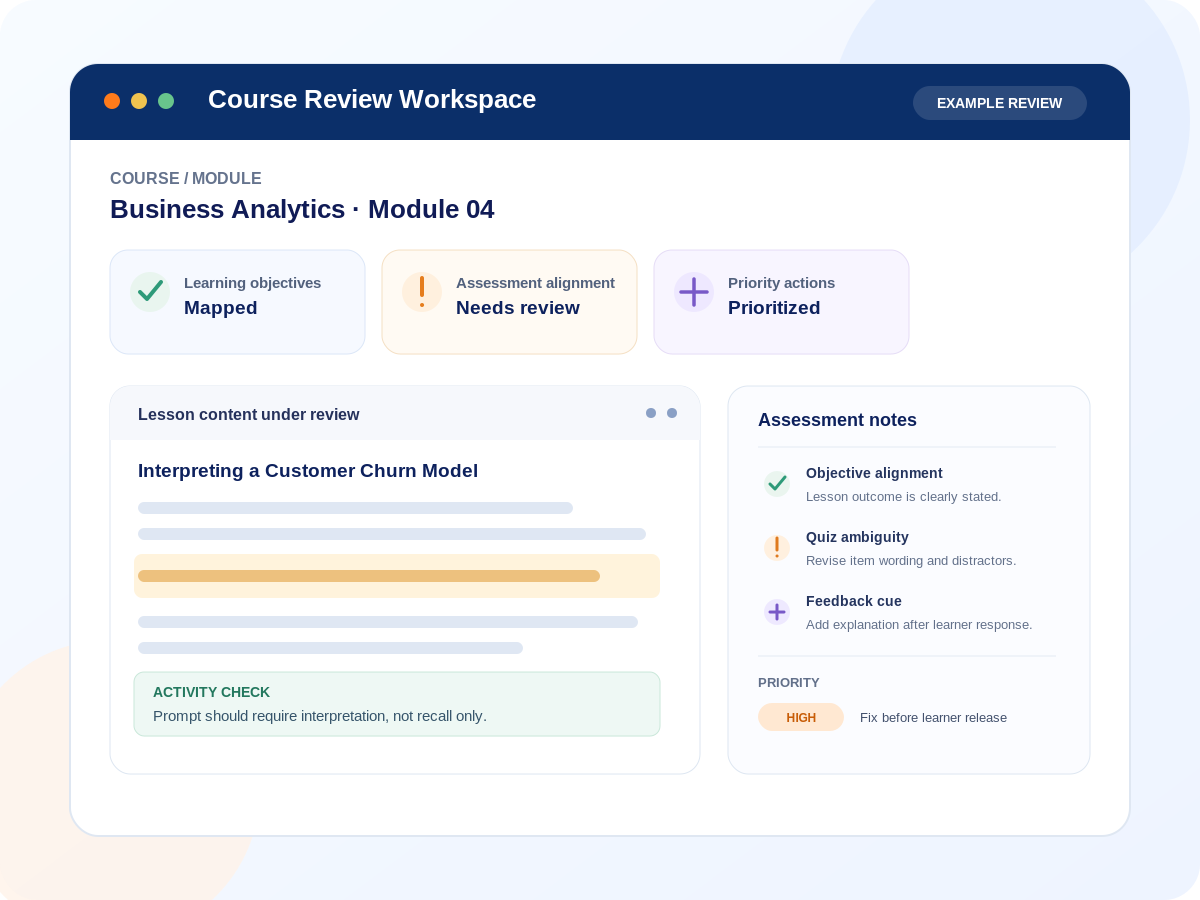Image resolution: width=1200 pixels, height=900 pixels.
Task: Click the orange window dot in title bar
Action: [x=112, y=101]
